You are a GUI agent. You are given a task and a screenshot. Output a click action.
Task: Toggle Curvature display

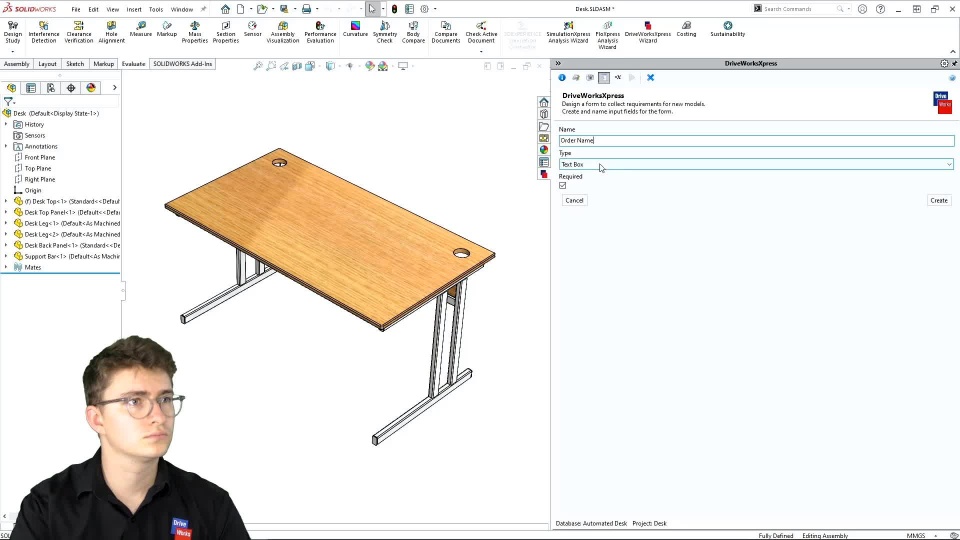355,29
